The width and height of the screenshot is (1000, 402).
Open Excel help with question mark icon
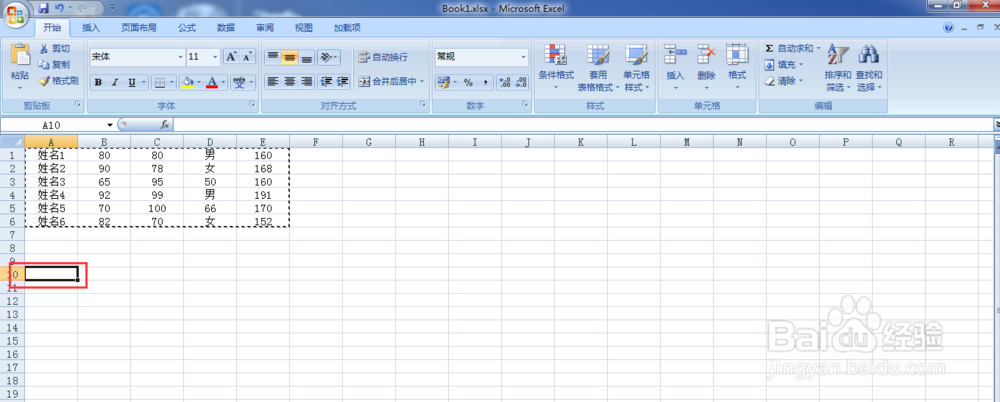tap(948, 28)
